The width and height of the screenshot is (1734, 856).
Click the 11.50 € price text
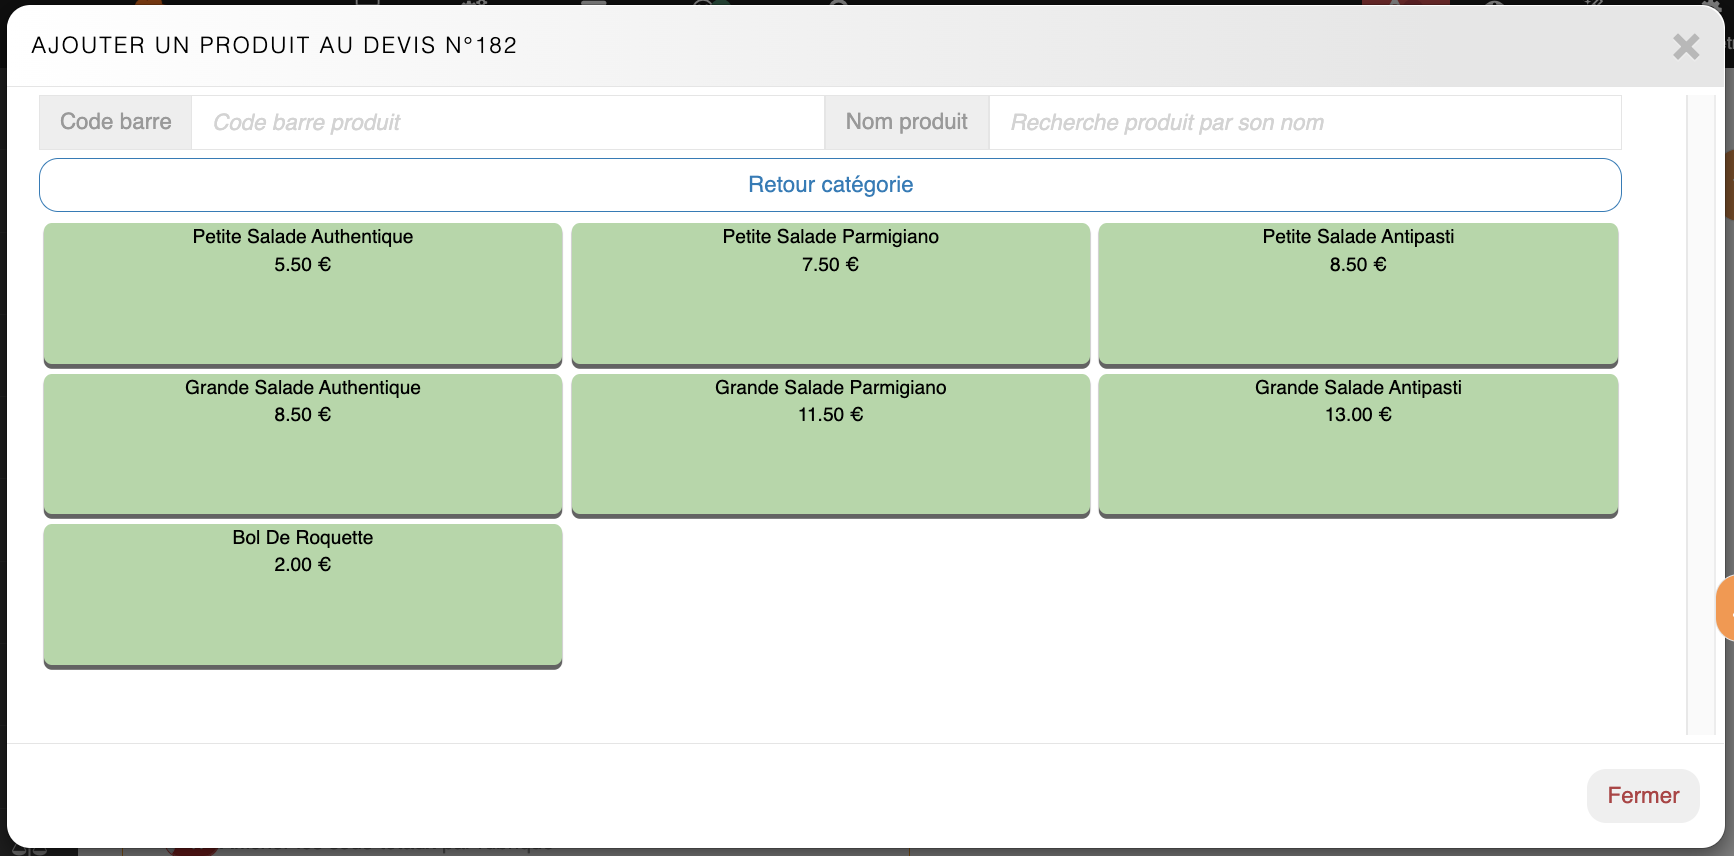tap(830, 415)
